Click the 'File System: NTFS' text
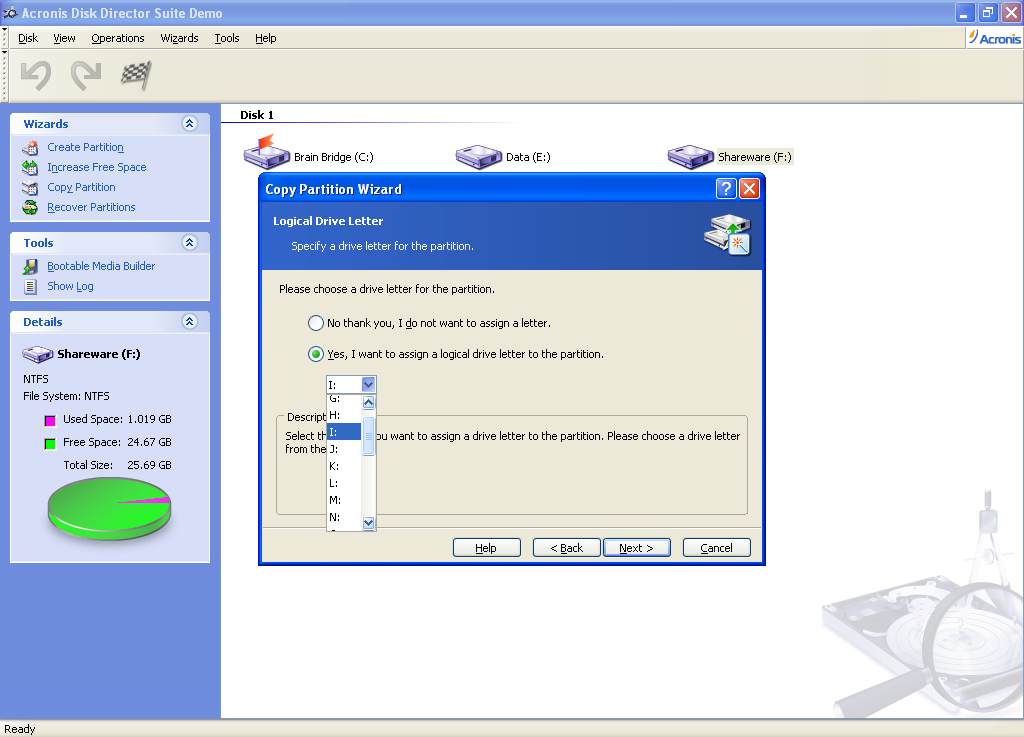The height and width of the screenshot is (737, 1024). [x=67, y=396]
